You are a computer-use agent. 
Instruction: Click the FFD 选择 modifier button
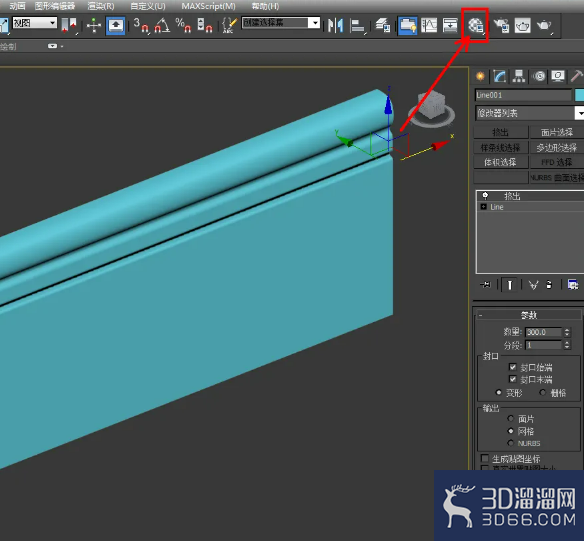(x=557, y=162)
